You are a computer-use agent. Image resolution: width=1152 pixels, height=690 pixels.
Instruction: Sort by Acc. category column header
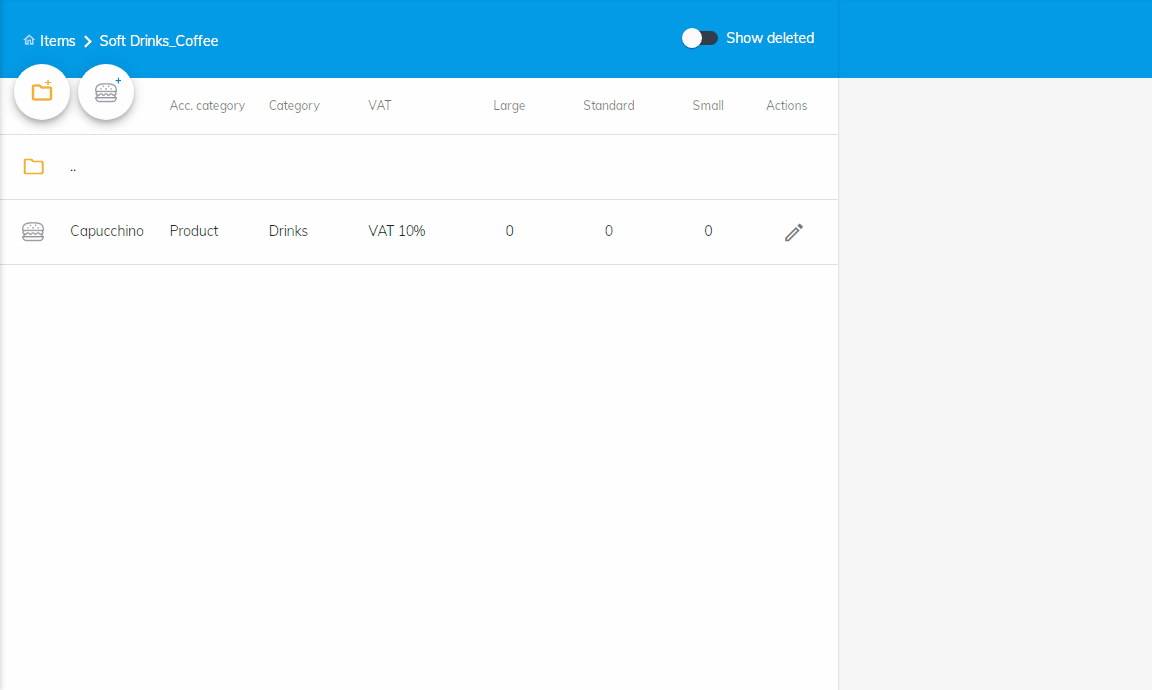(x=207, y=106)
